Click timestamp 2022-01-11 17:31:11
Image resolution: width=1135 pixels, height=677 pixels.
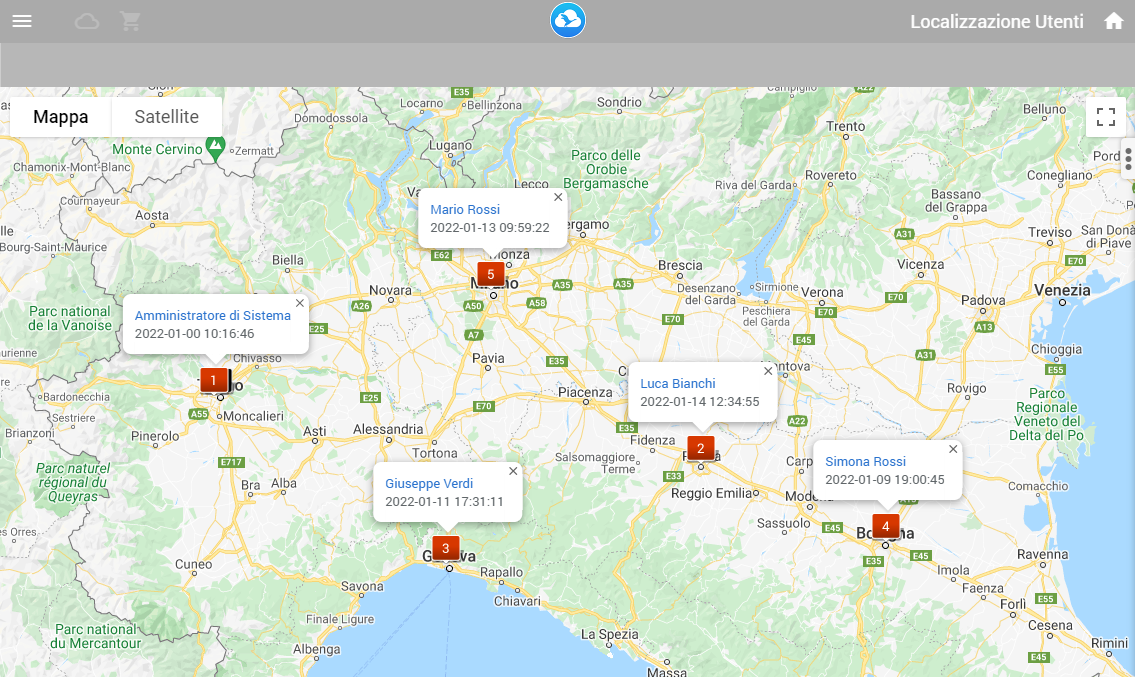point(444,502)
